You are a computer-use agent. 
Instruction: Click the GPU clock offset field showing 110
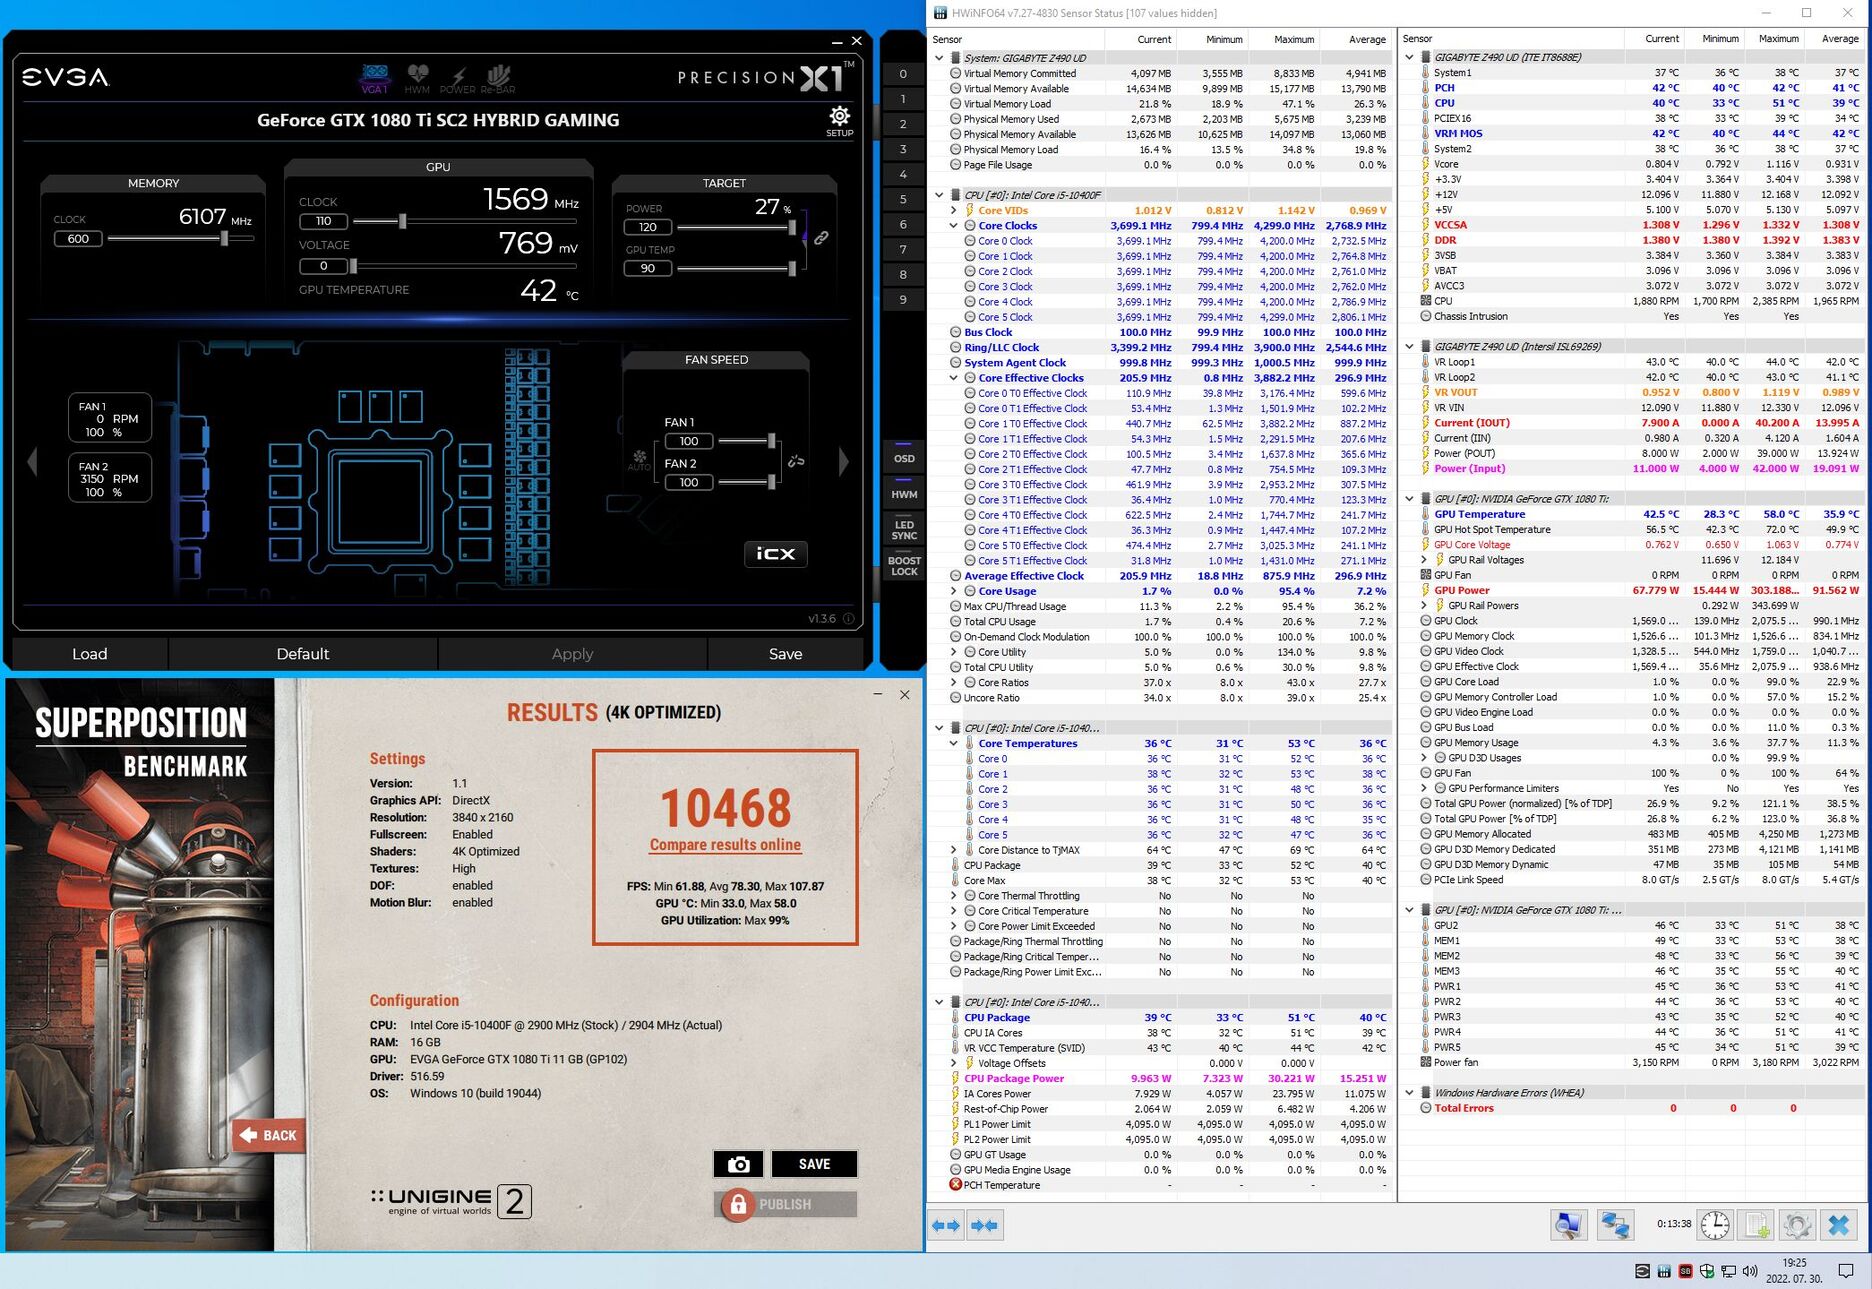[323, 221]
